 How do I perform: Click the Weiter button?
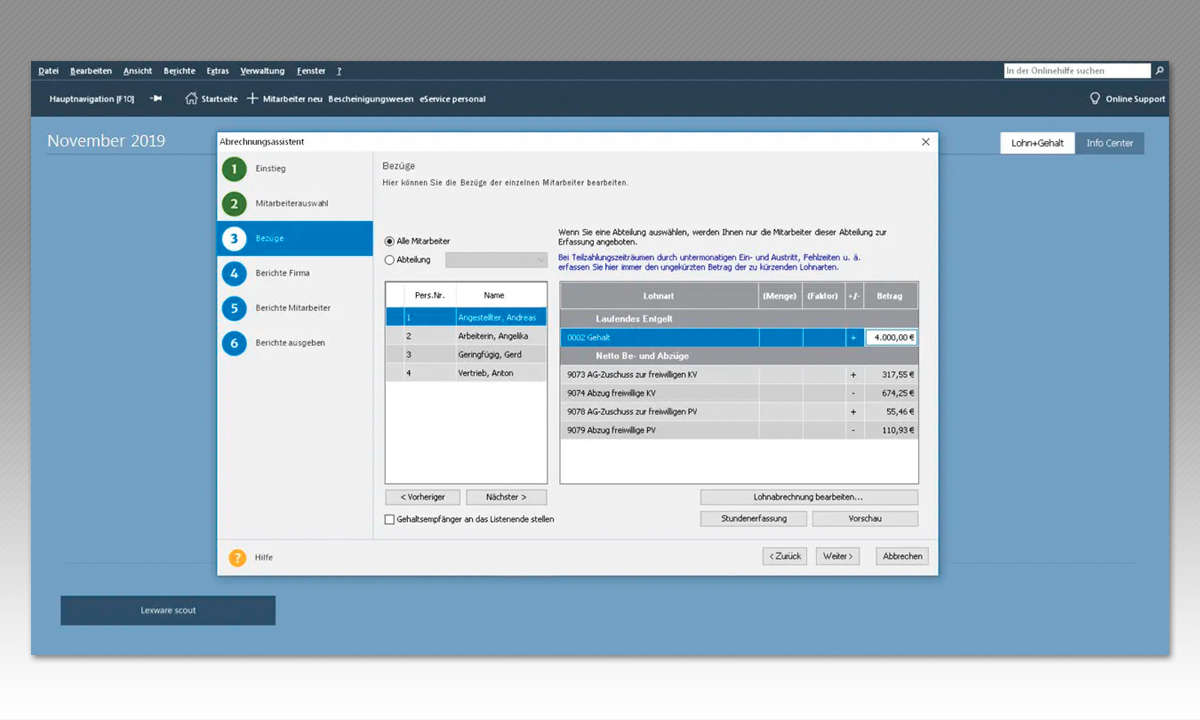coord(838,556)
